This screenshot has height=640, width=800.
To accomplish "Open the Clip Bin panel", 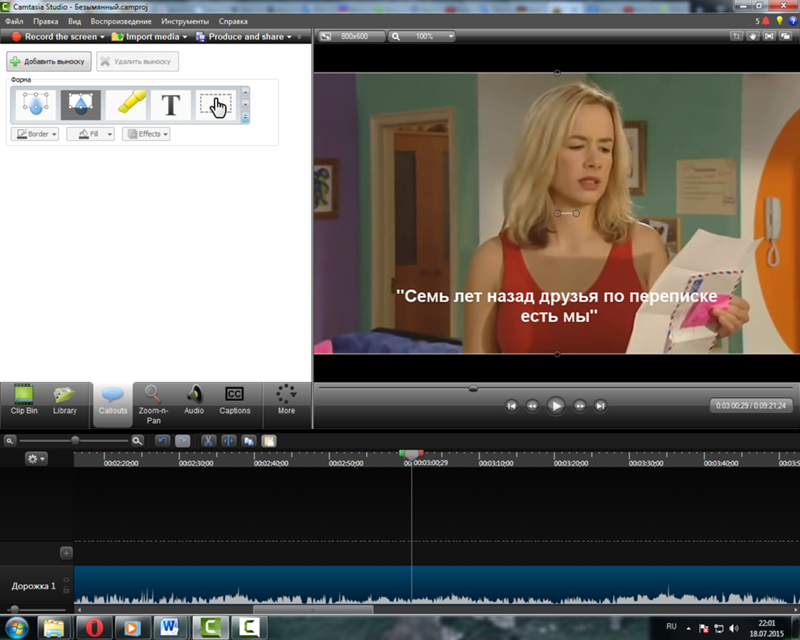I will pos(24,401).
